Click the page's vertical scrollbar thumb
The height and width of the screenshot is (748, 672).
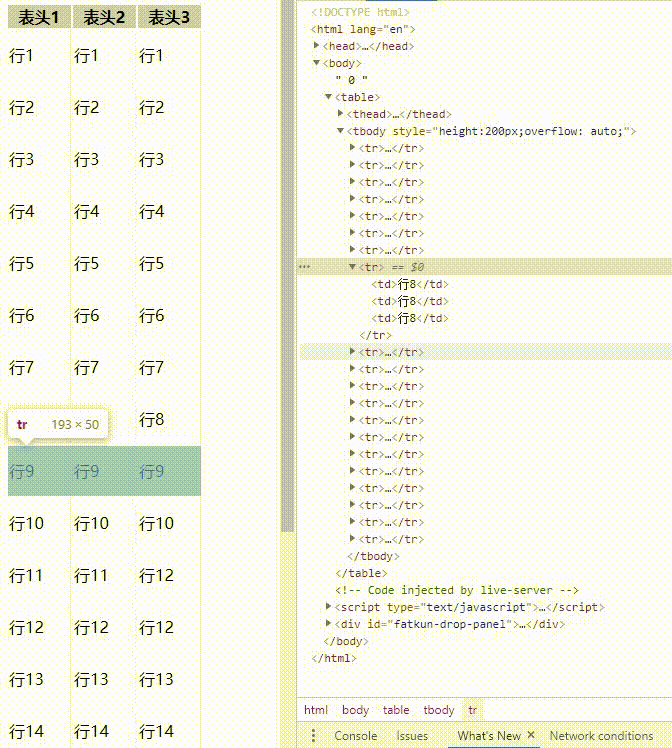coord(287,266)
